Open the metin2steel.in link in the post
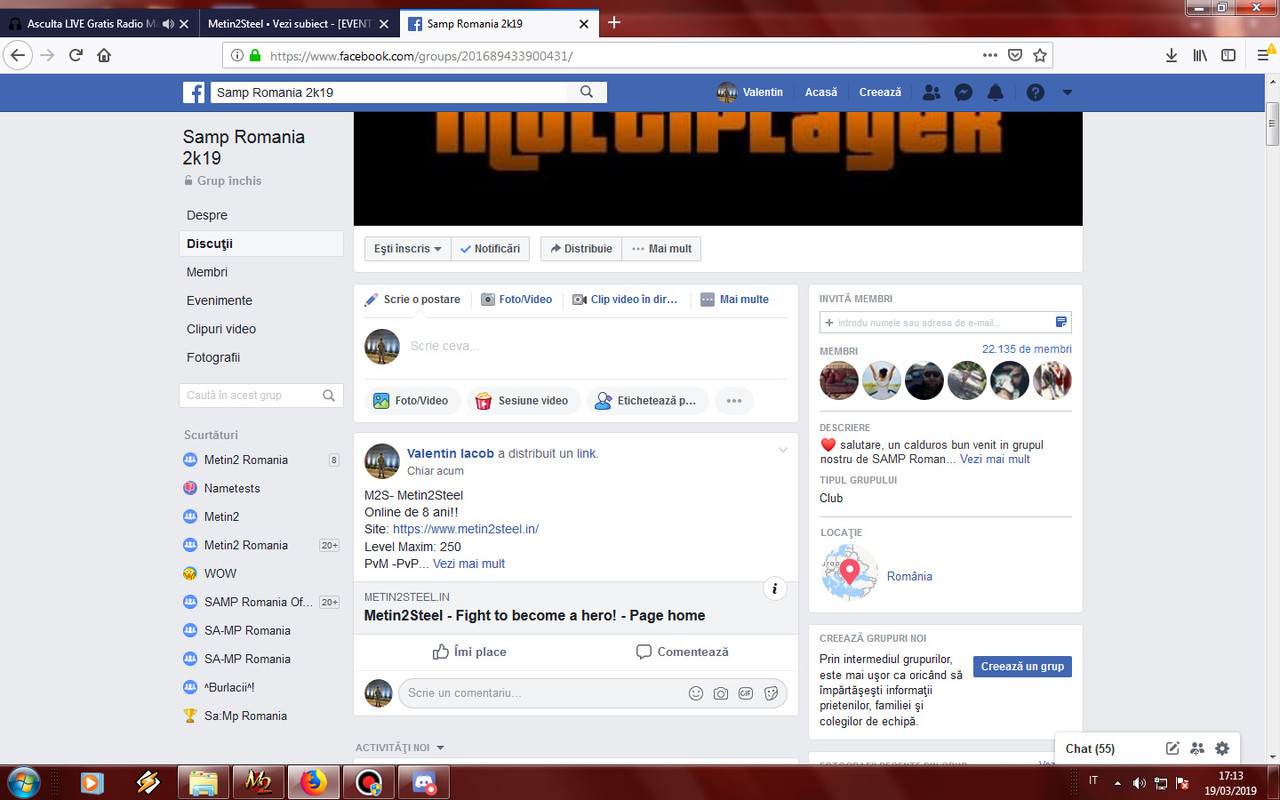Viewport: 1280px width, 800px height. pos(467,529)
